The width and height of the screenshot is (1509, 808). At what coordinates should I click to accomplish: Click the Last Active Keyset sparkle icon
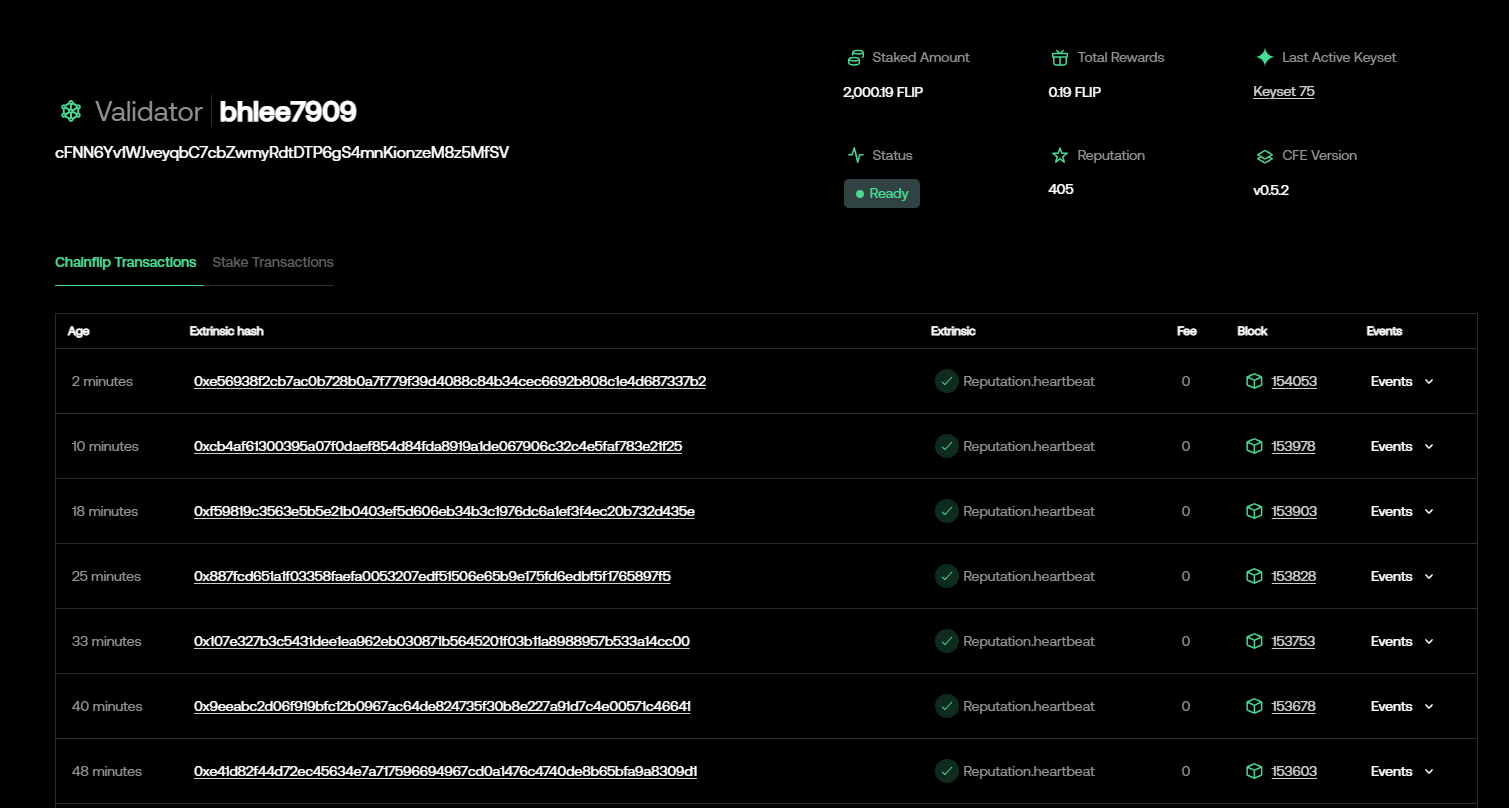pos(1265,58)
